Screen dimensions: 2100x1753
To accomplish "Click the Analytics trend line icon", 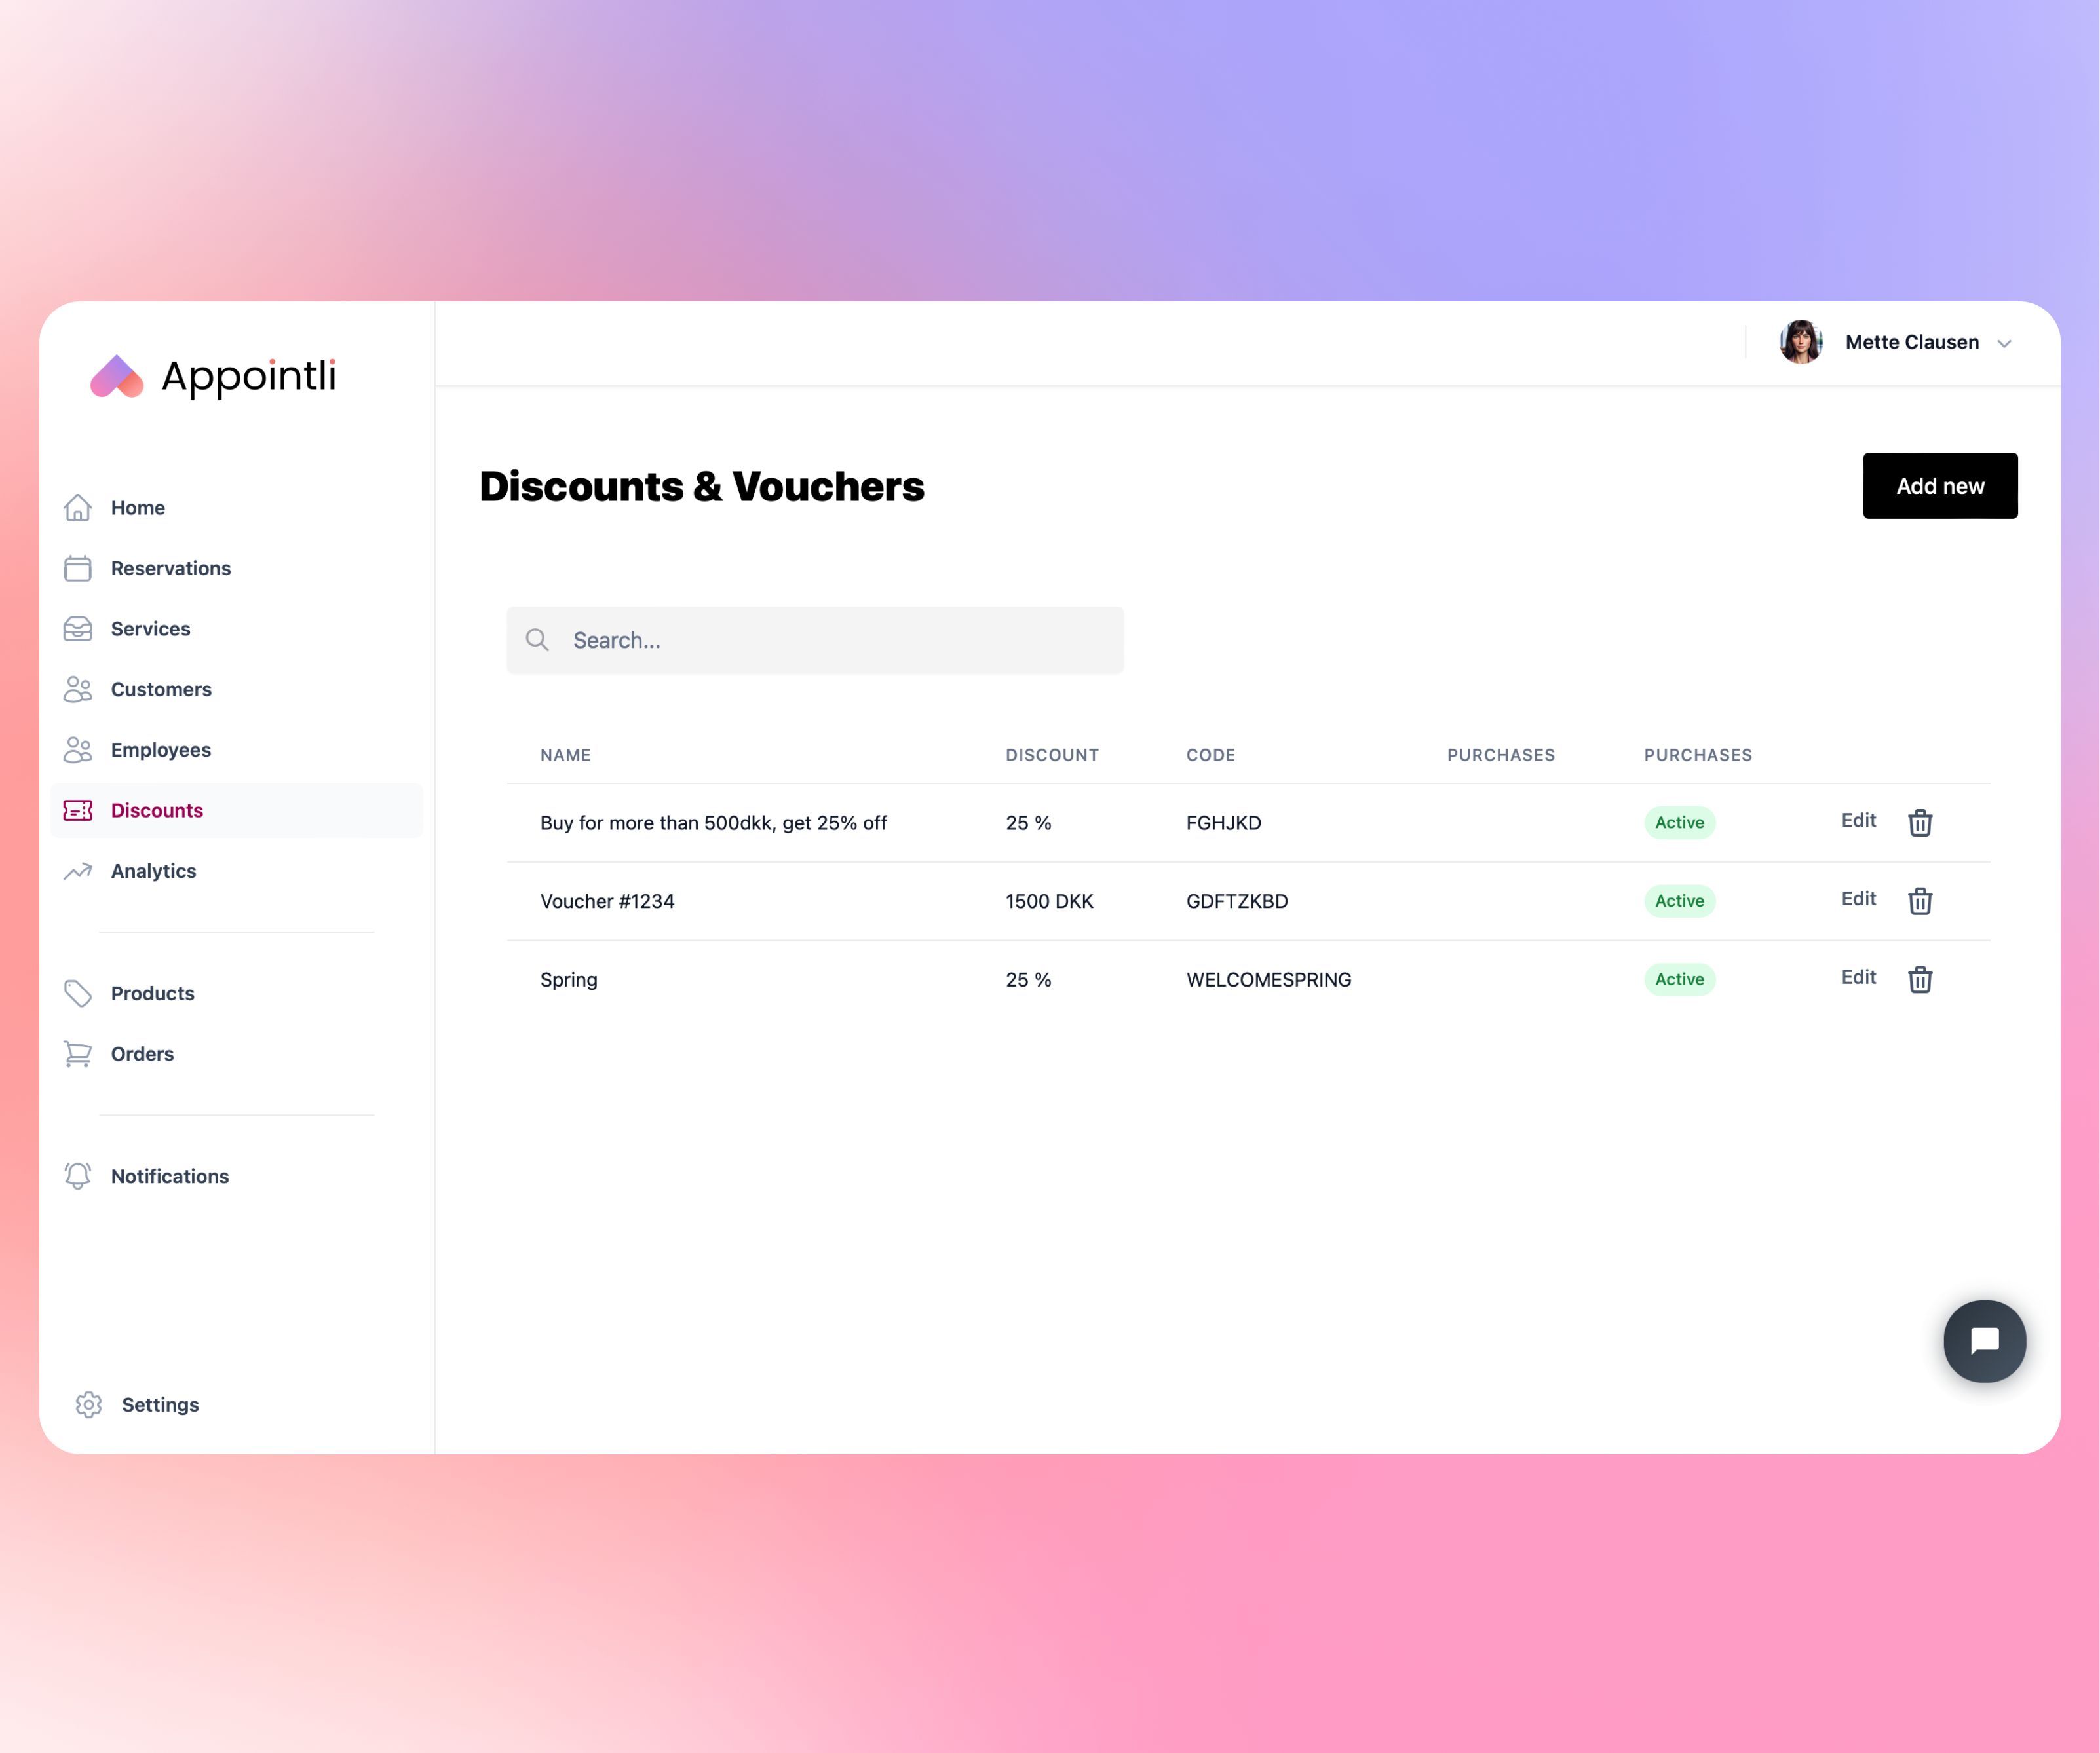I will (x=78, y=871).
